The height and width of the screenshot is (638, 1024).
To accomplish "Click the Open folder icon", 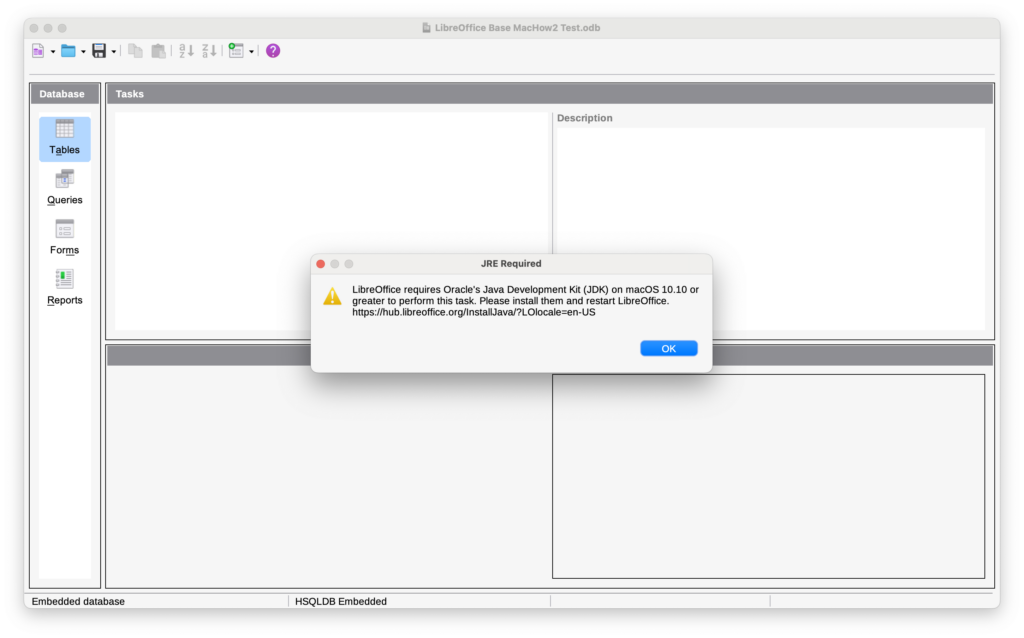I will [x=68, y=51].
